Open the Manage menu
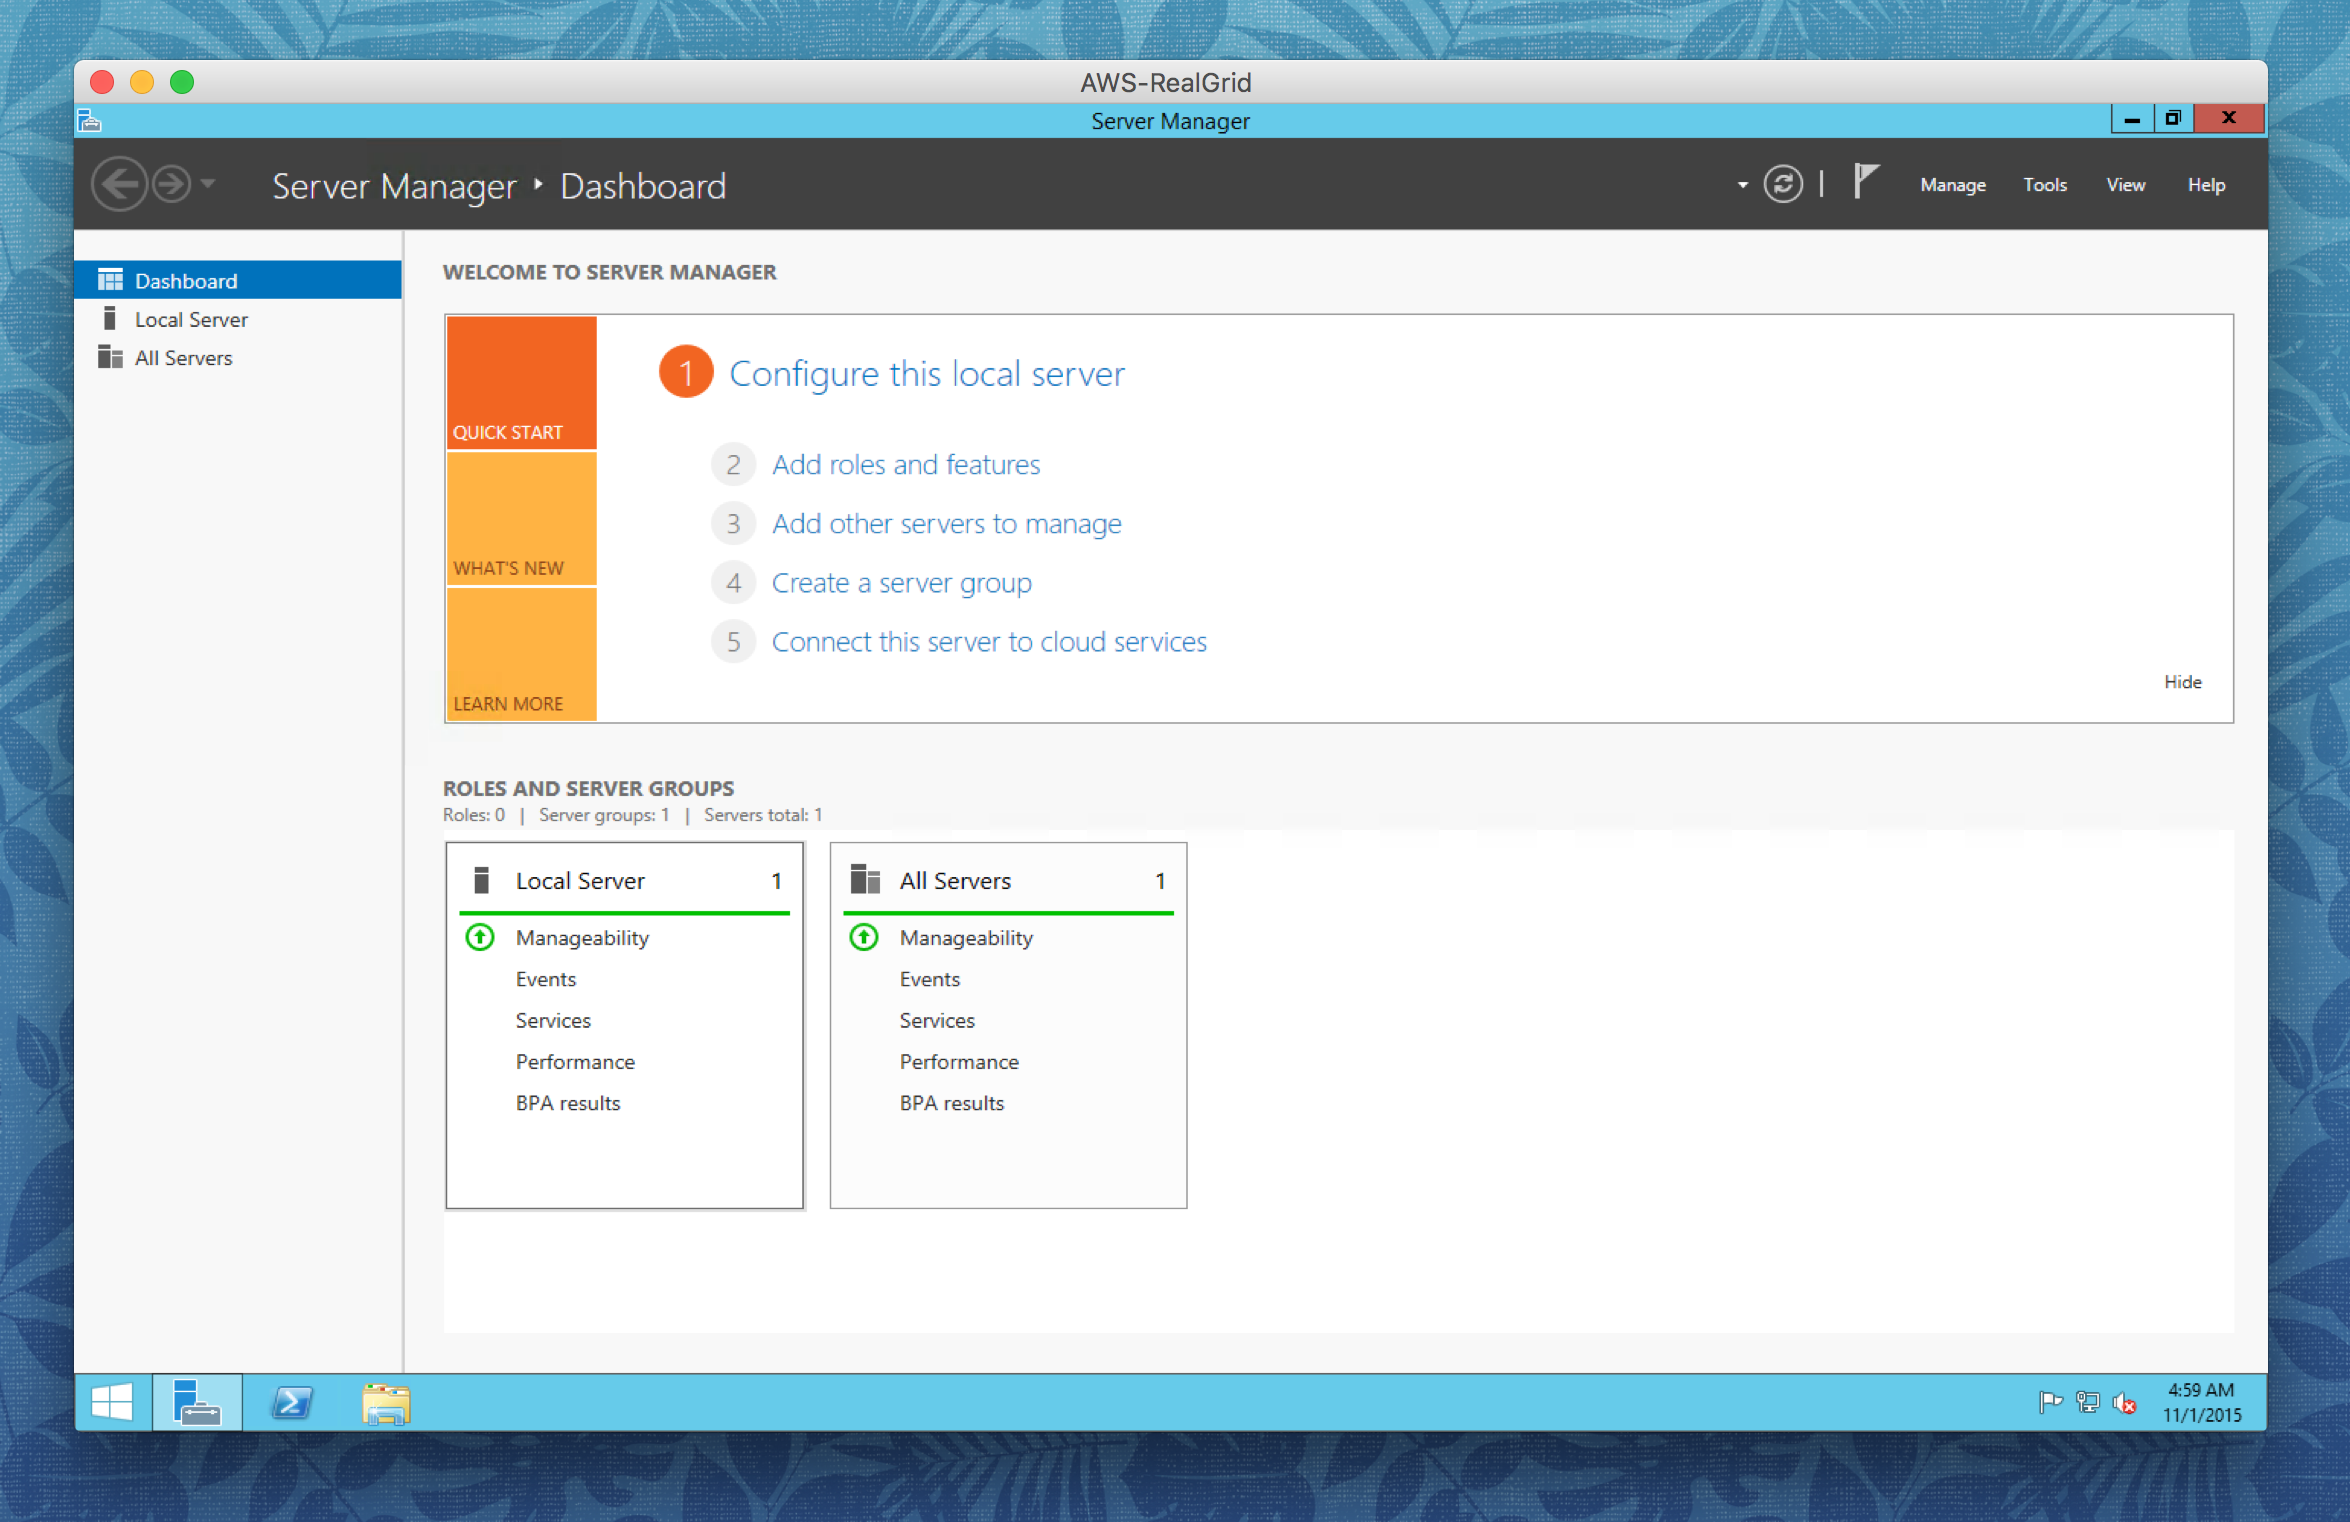 (1952, 185)
